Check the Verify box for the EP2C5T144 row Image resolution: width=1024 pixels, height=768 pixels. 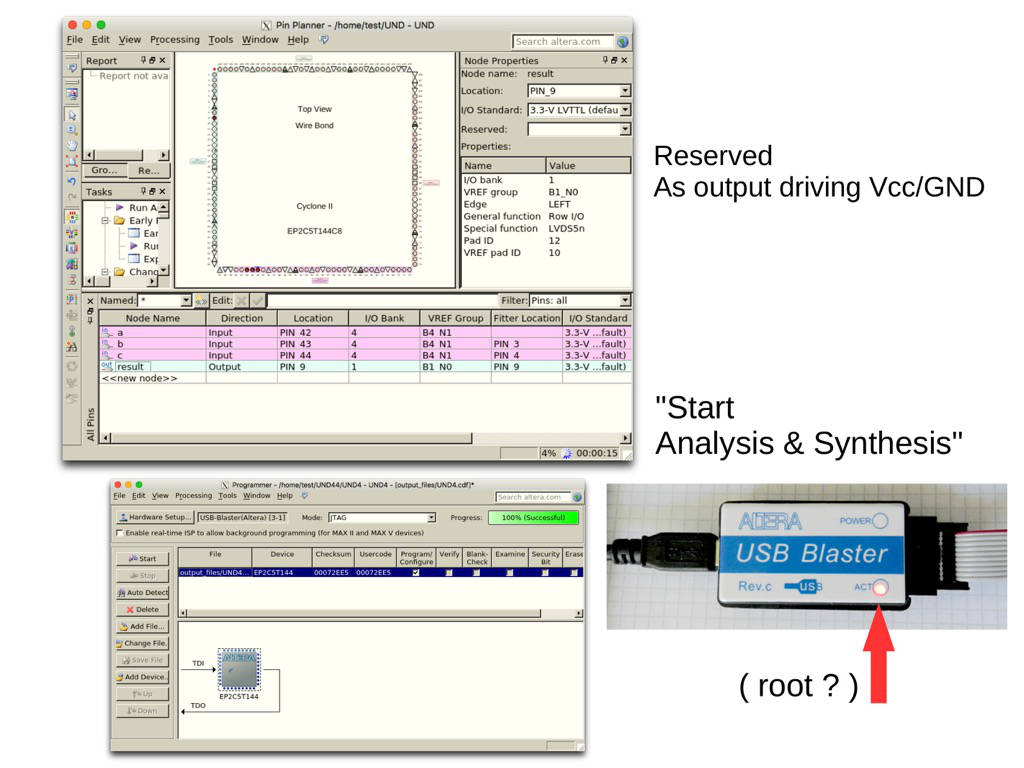click(449, 573)
